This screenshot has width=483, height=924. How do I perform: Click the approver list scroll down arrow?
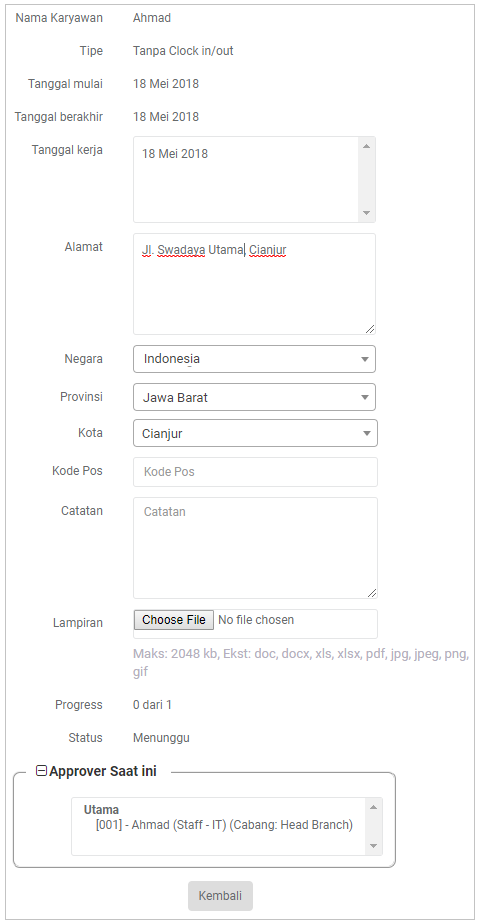(373, 846)
